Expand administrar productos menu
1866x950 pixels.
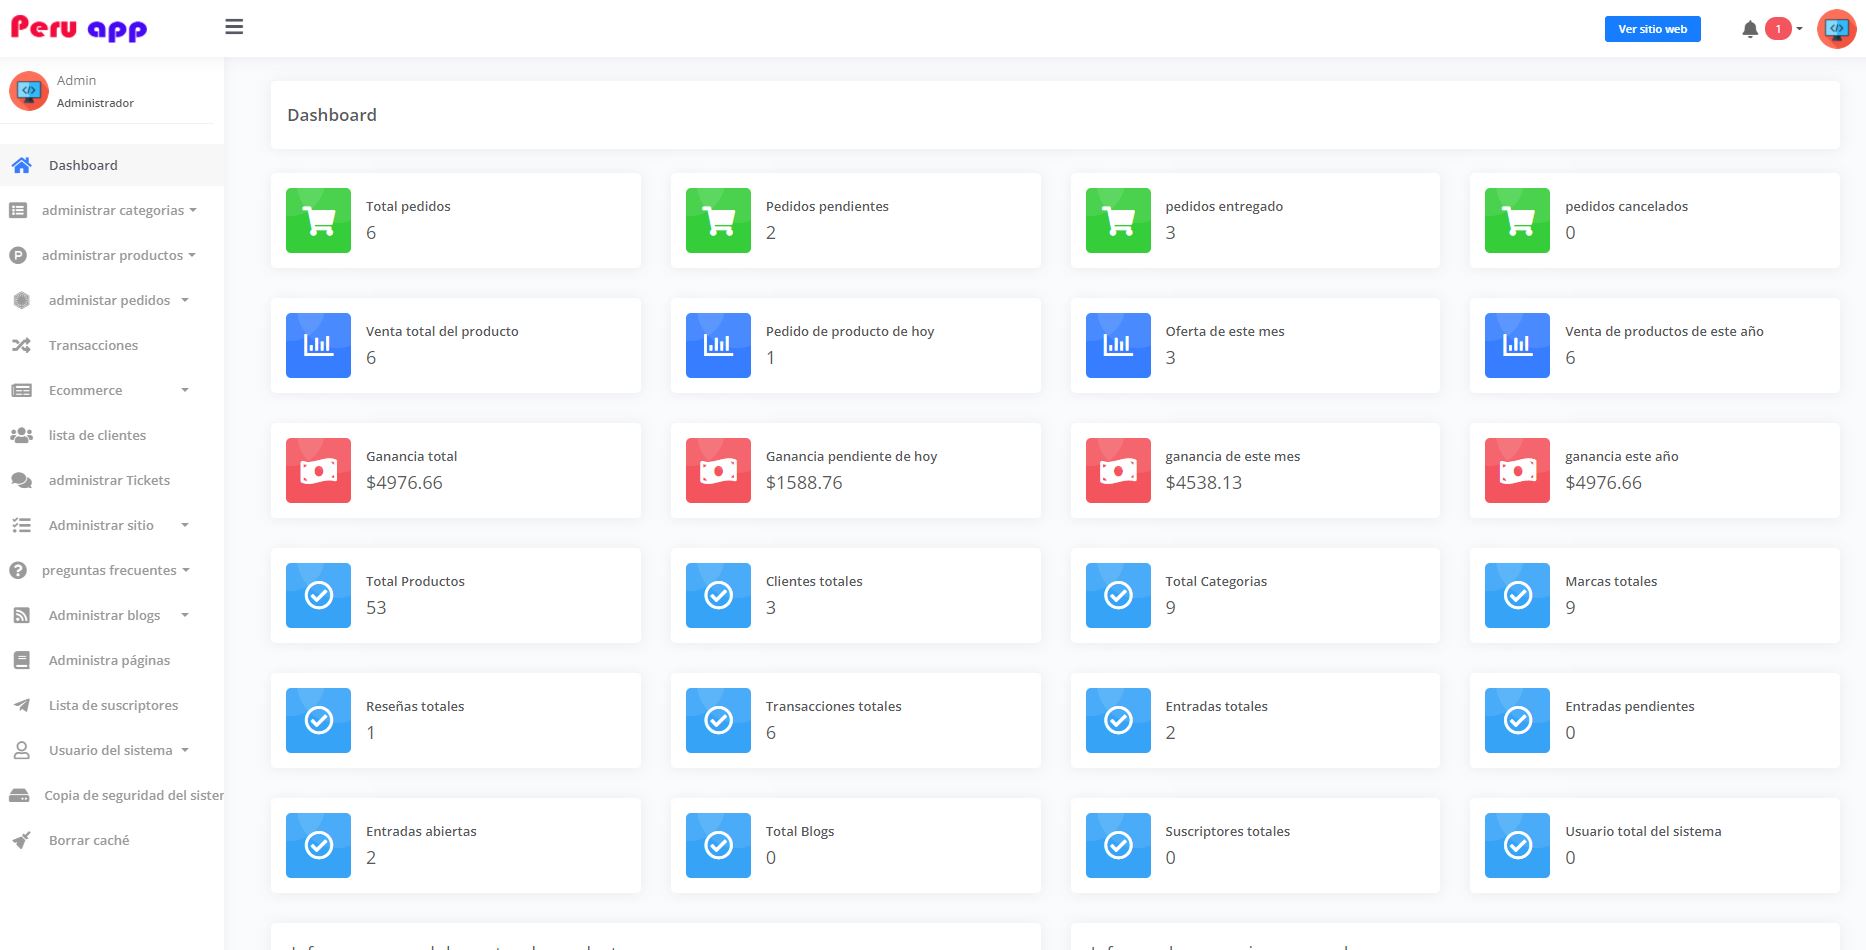coord(112,255)
